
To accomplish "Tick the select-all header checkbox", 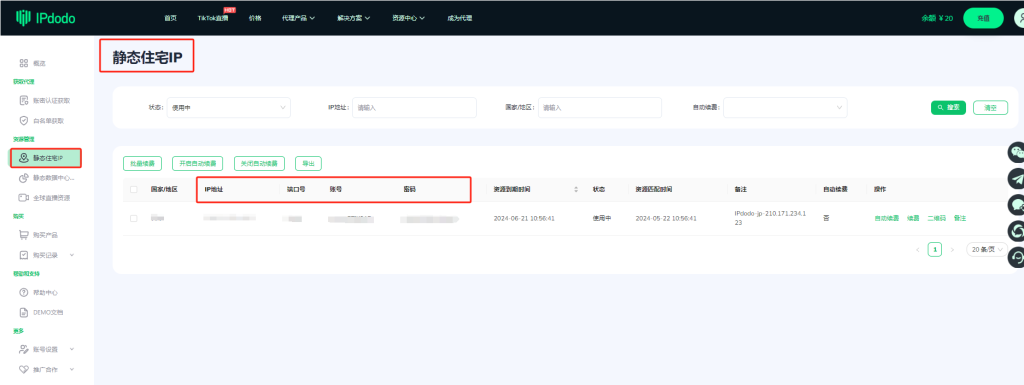I will [134, 189].
